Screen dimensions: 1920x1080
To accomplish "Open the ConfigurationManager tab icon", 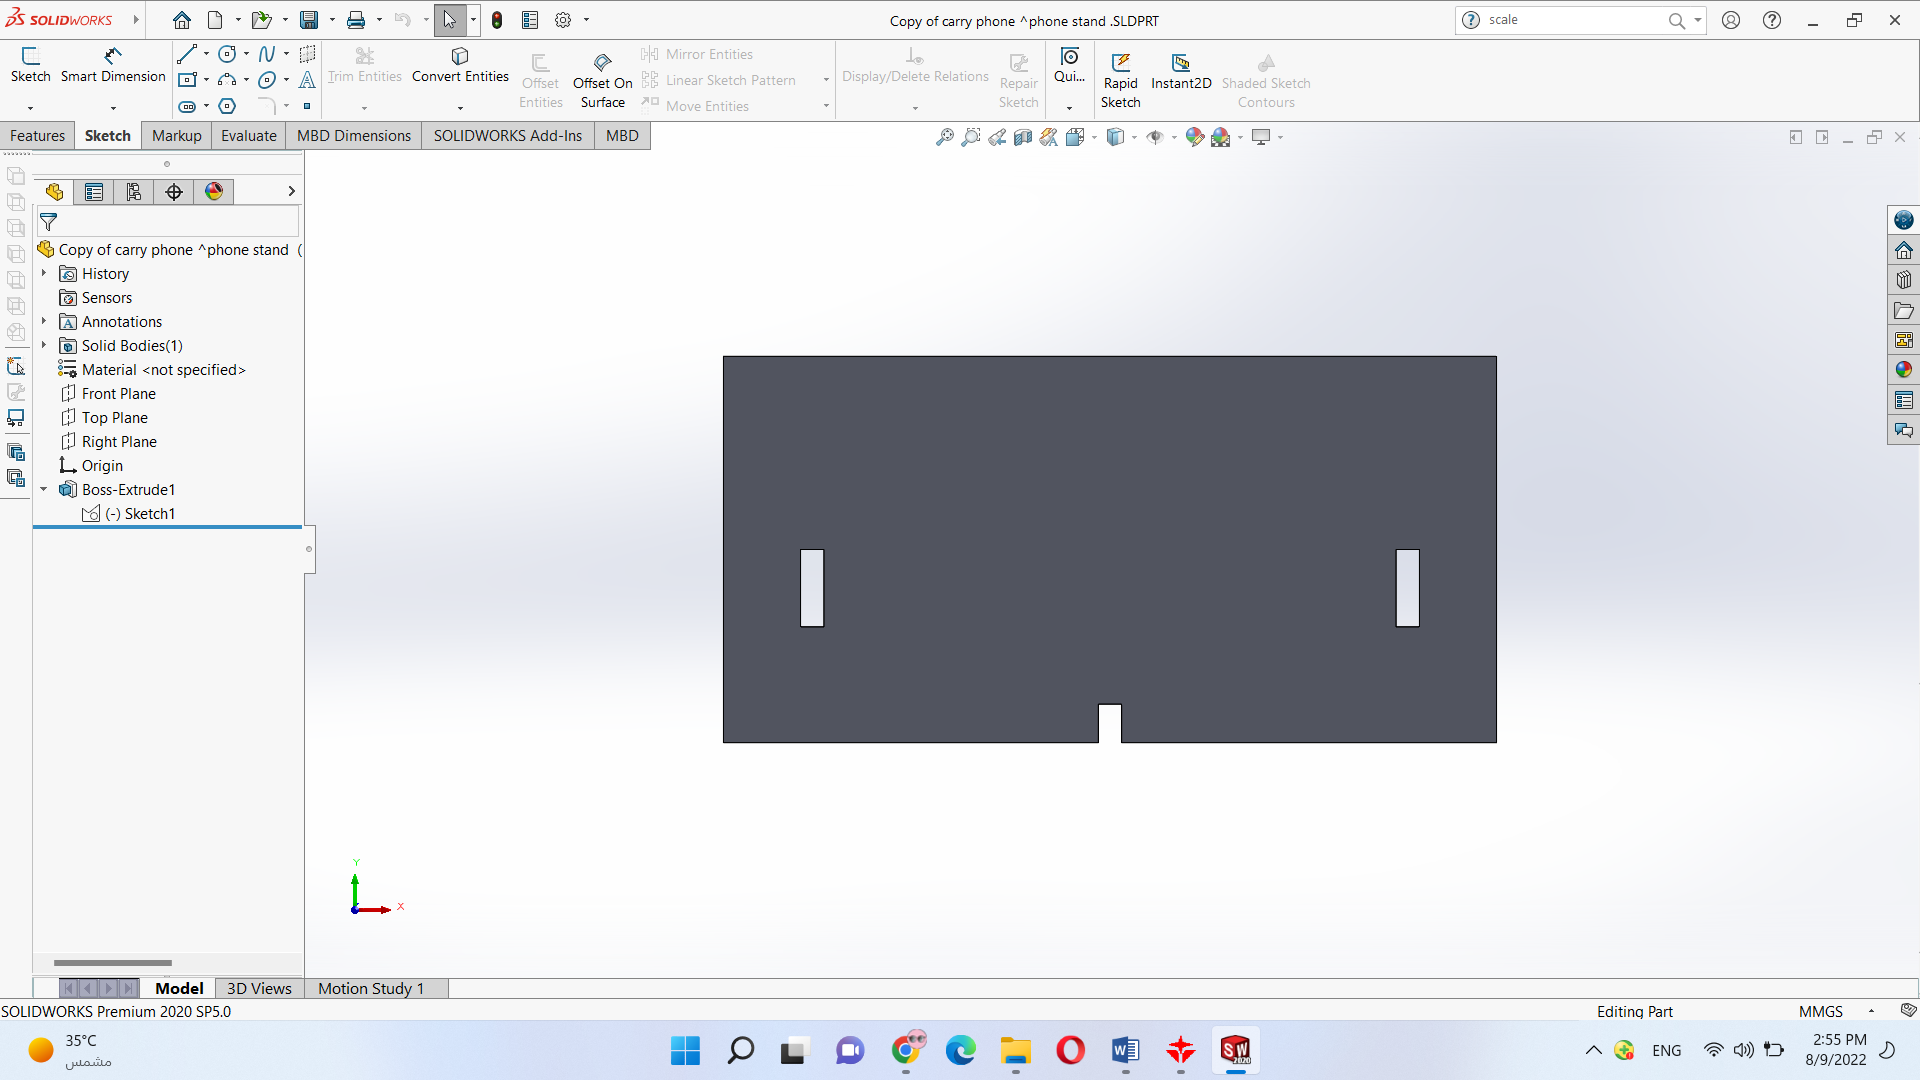I will 134,192.
